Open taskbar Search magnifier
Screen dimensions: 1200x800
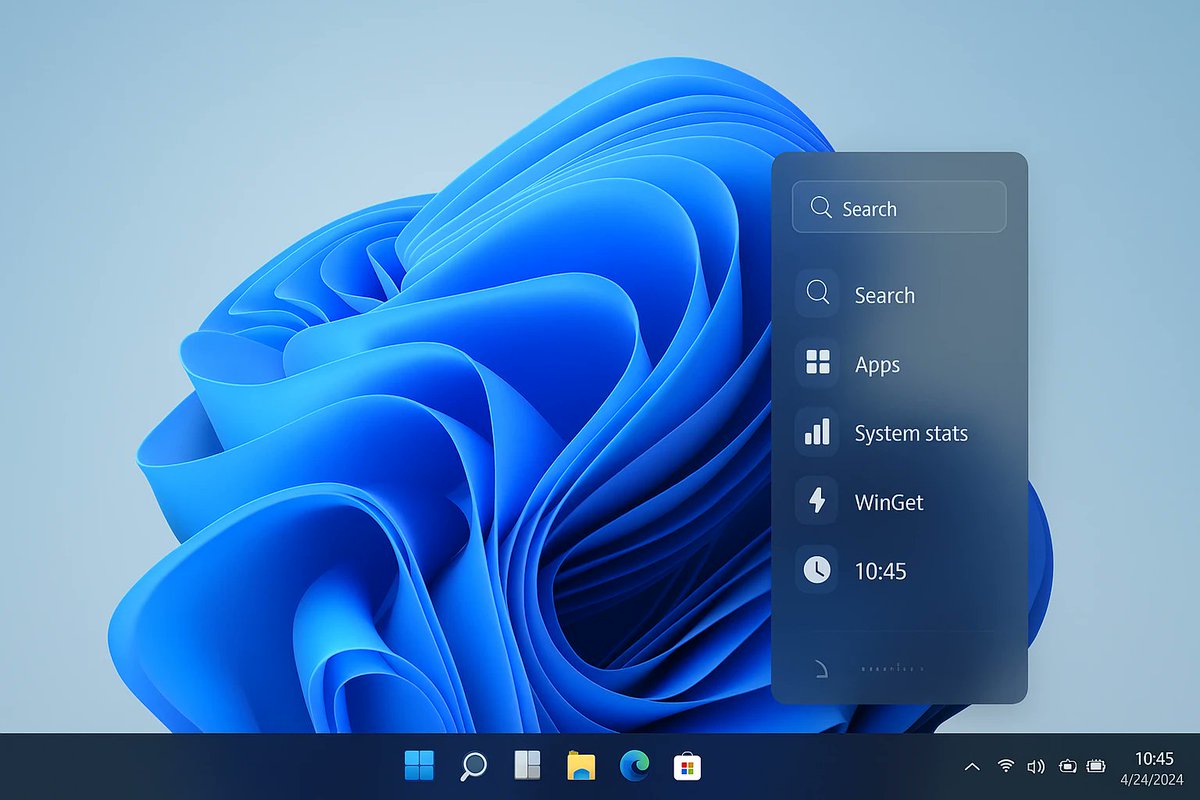[x=473, y=766]
